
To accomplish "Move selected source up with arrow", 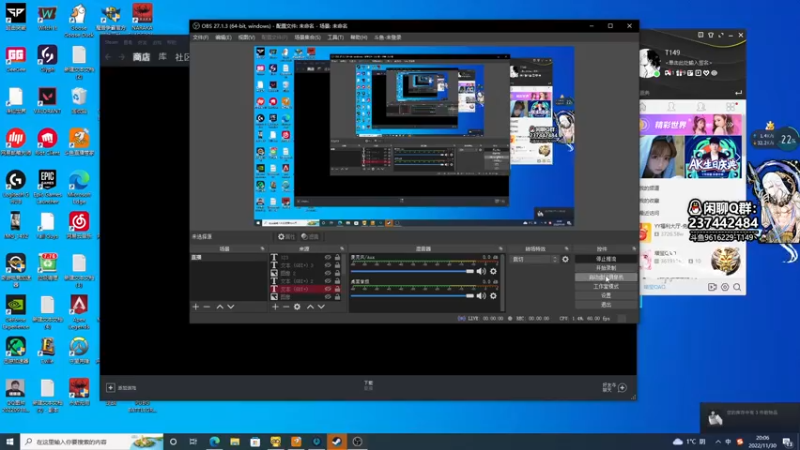I will [x=310, y=307].
